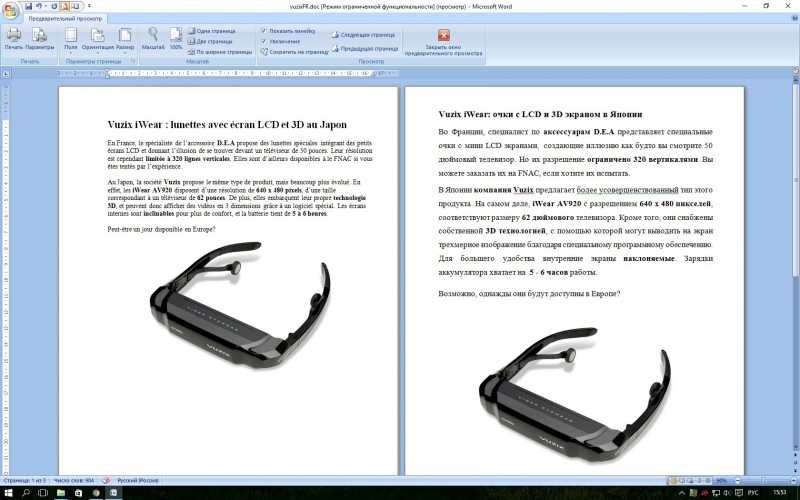Toggle the Показать линейку checkbox

pos(264,31)
